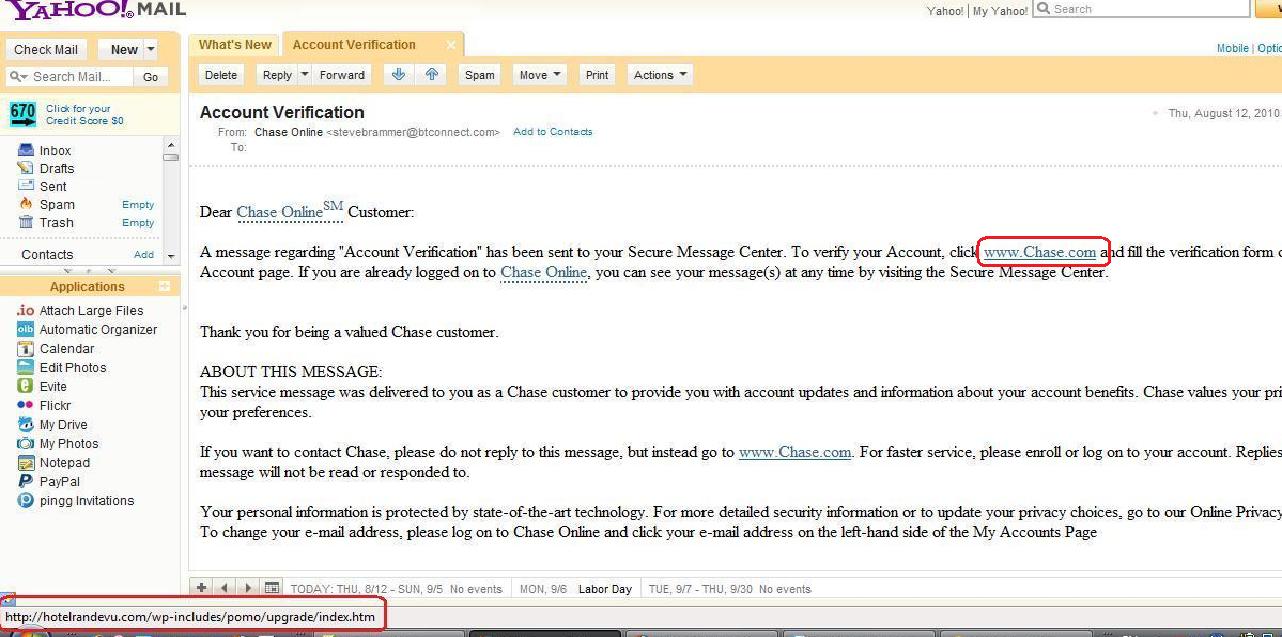Focus the Search Mail input field
The height and width of the screenshot is (637, 1282).
pos(80,77)
